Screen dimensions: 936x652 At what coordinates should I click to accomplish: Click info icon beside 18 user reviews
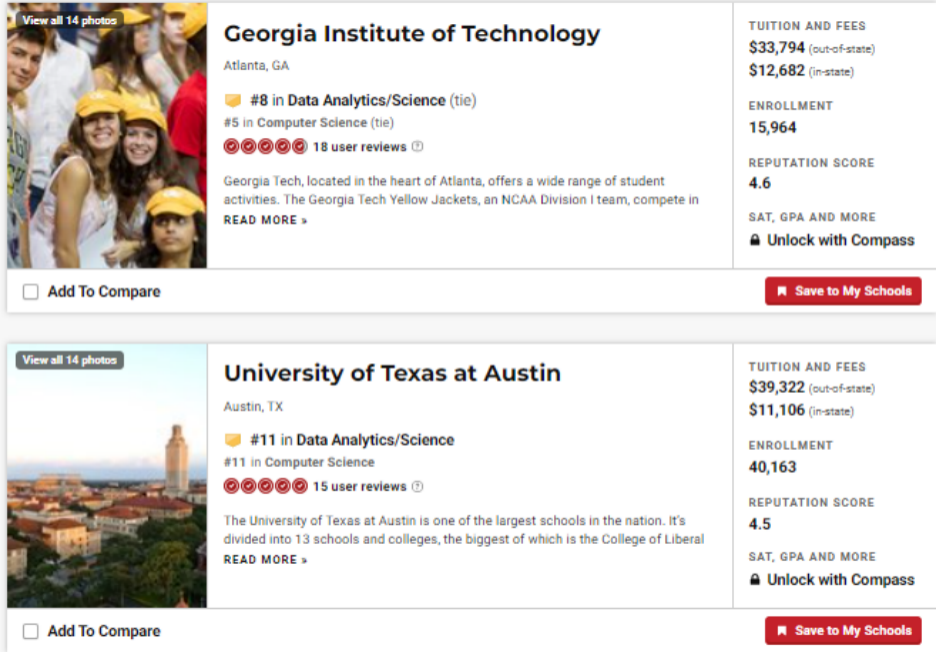(417, 147)
